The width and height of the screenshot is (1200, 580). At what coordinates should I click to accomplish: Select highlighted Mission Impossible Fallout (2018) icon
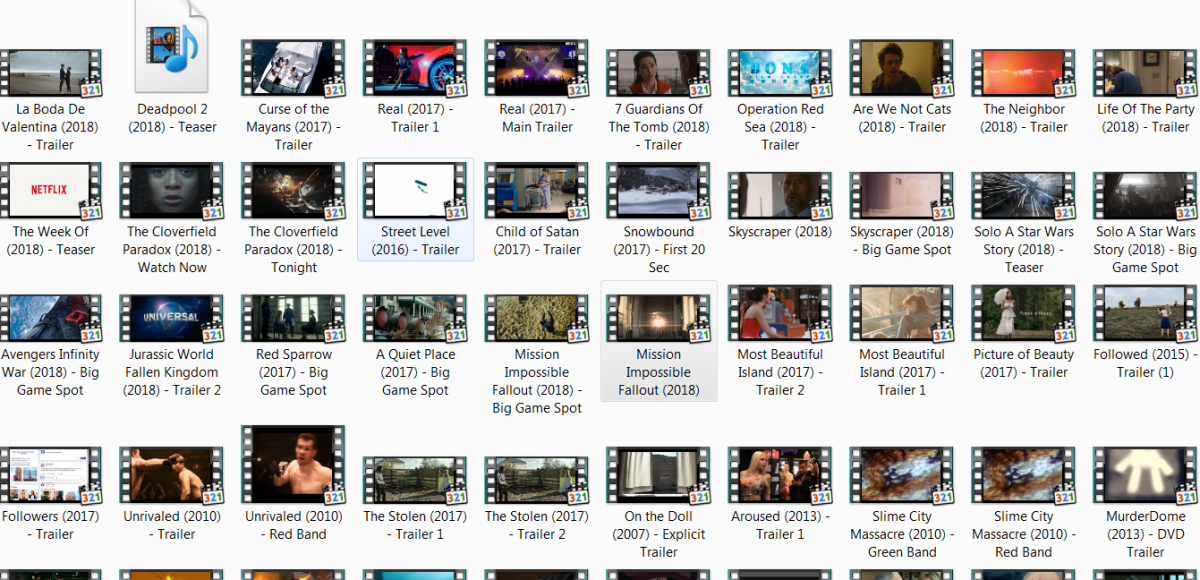pyautogui.click(x=660, y=319)
